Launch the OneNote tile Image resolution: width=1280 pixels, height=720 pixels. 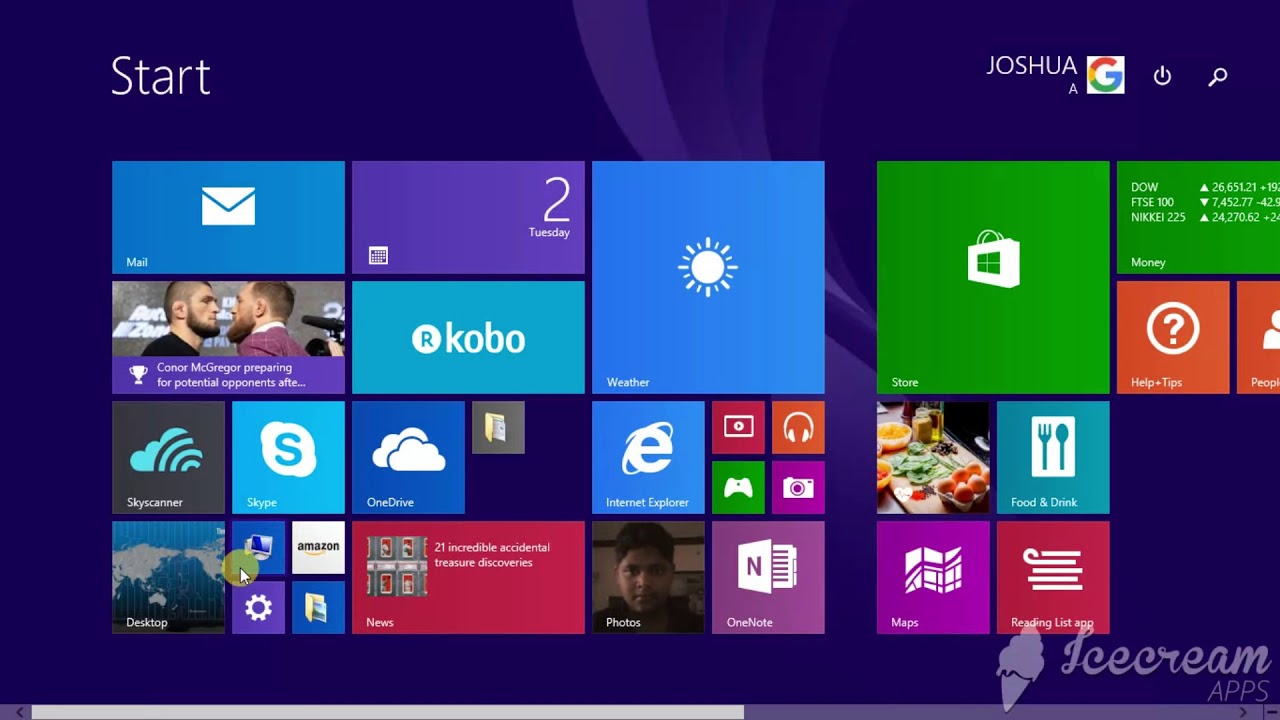(768, 577)
